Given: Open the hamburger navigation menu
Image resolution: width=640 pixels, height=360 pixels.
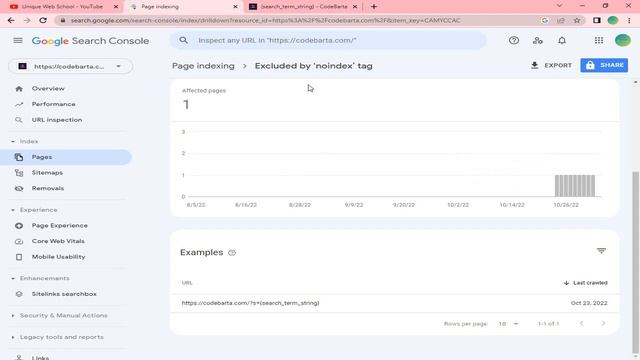Looking at the screenshot, I should (x=18, y=40).
